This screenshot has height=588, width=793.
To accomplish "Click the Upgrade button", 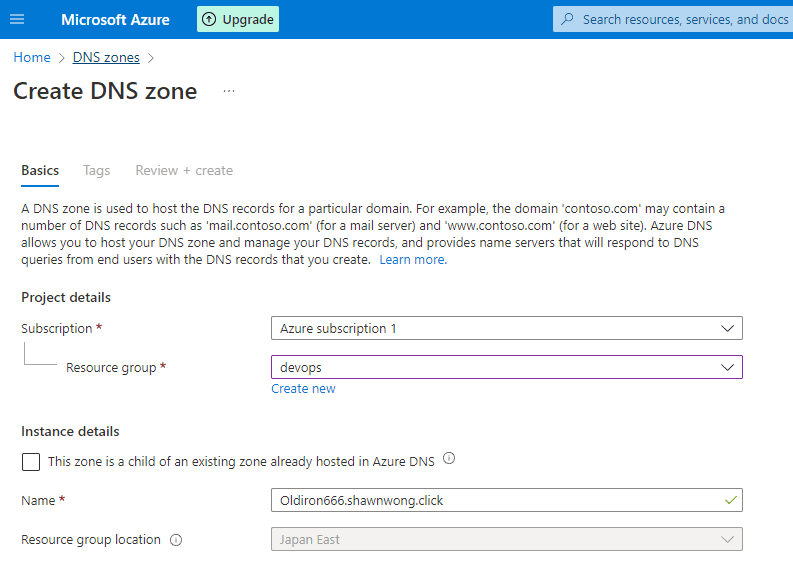I will (238, 19).
